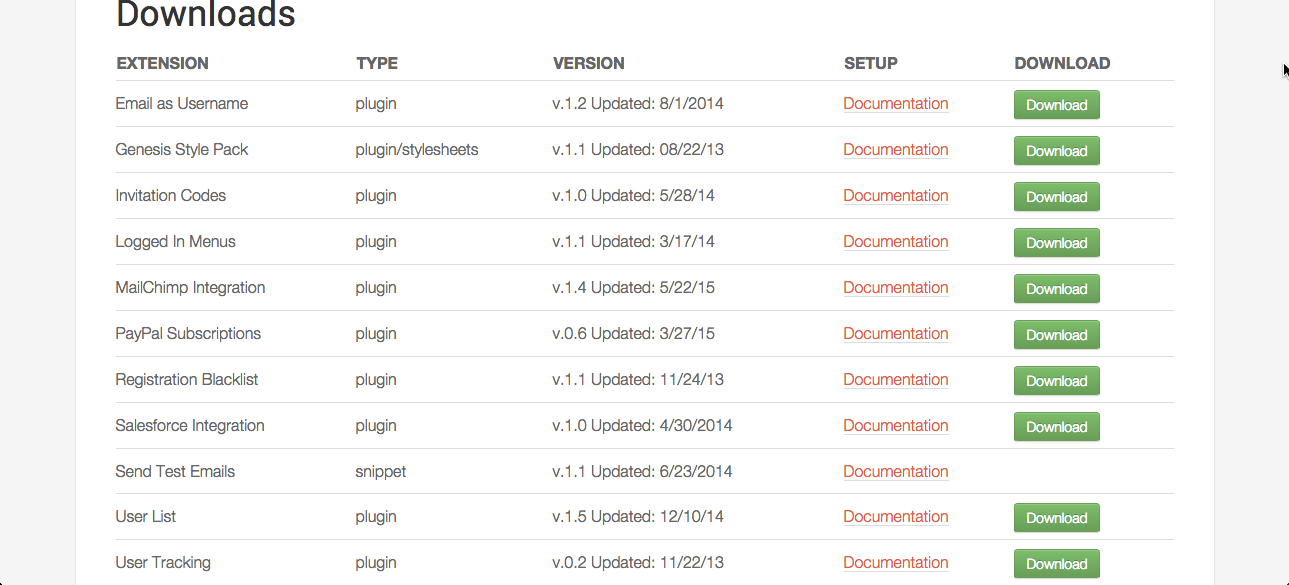View Registration Blacklist Documentation
Image resolution: width=1289 pixels, height=585 pixels.
point(895,380)
